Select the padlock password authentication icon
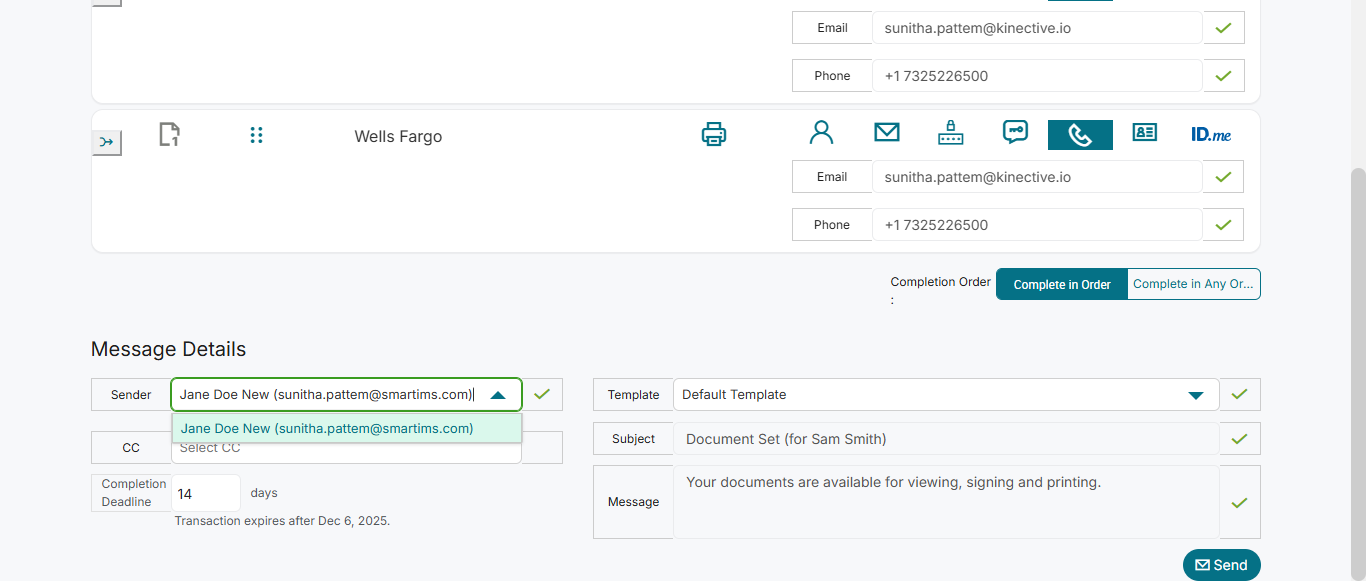 950,133
